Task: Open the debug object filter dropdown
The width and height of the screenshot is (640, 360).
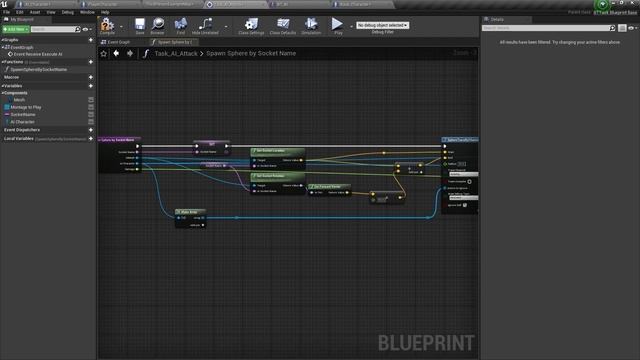Action: (382, 25)
